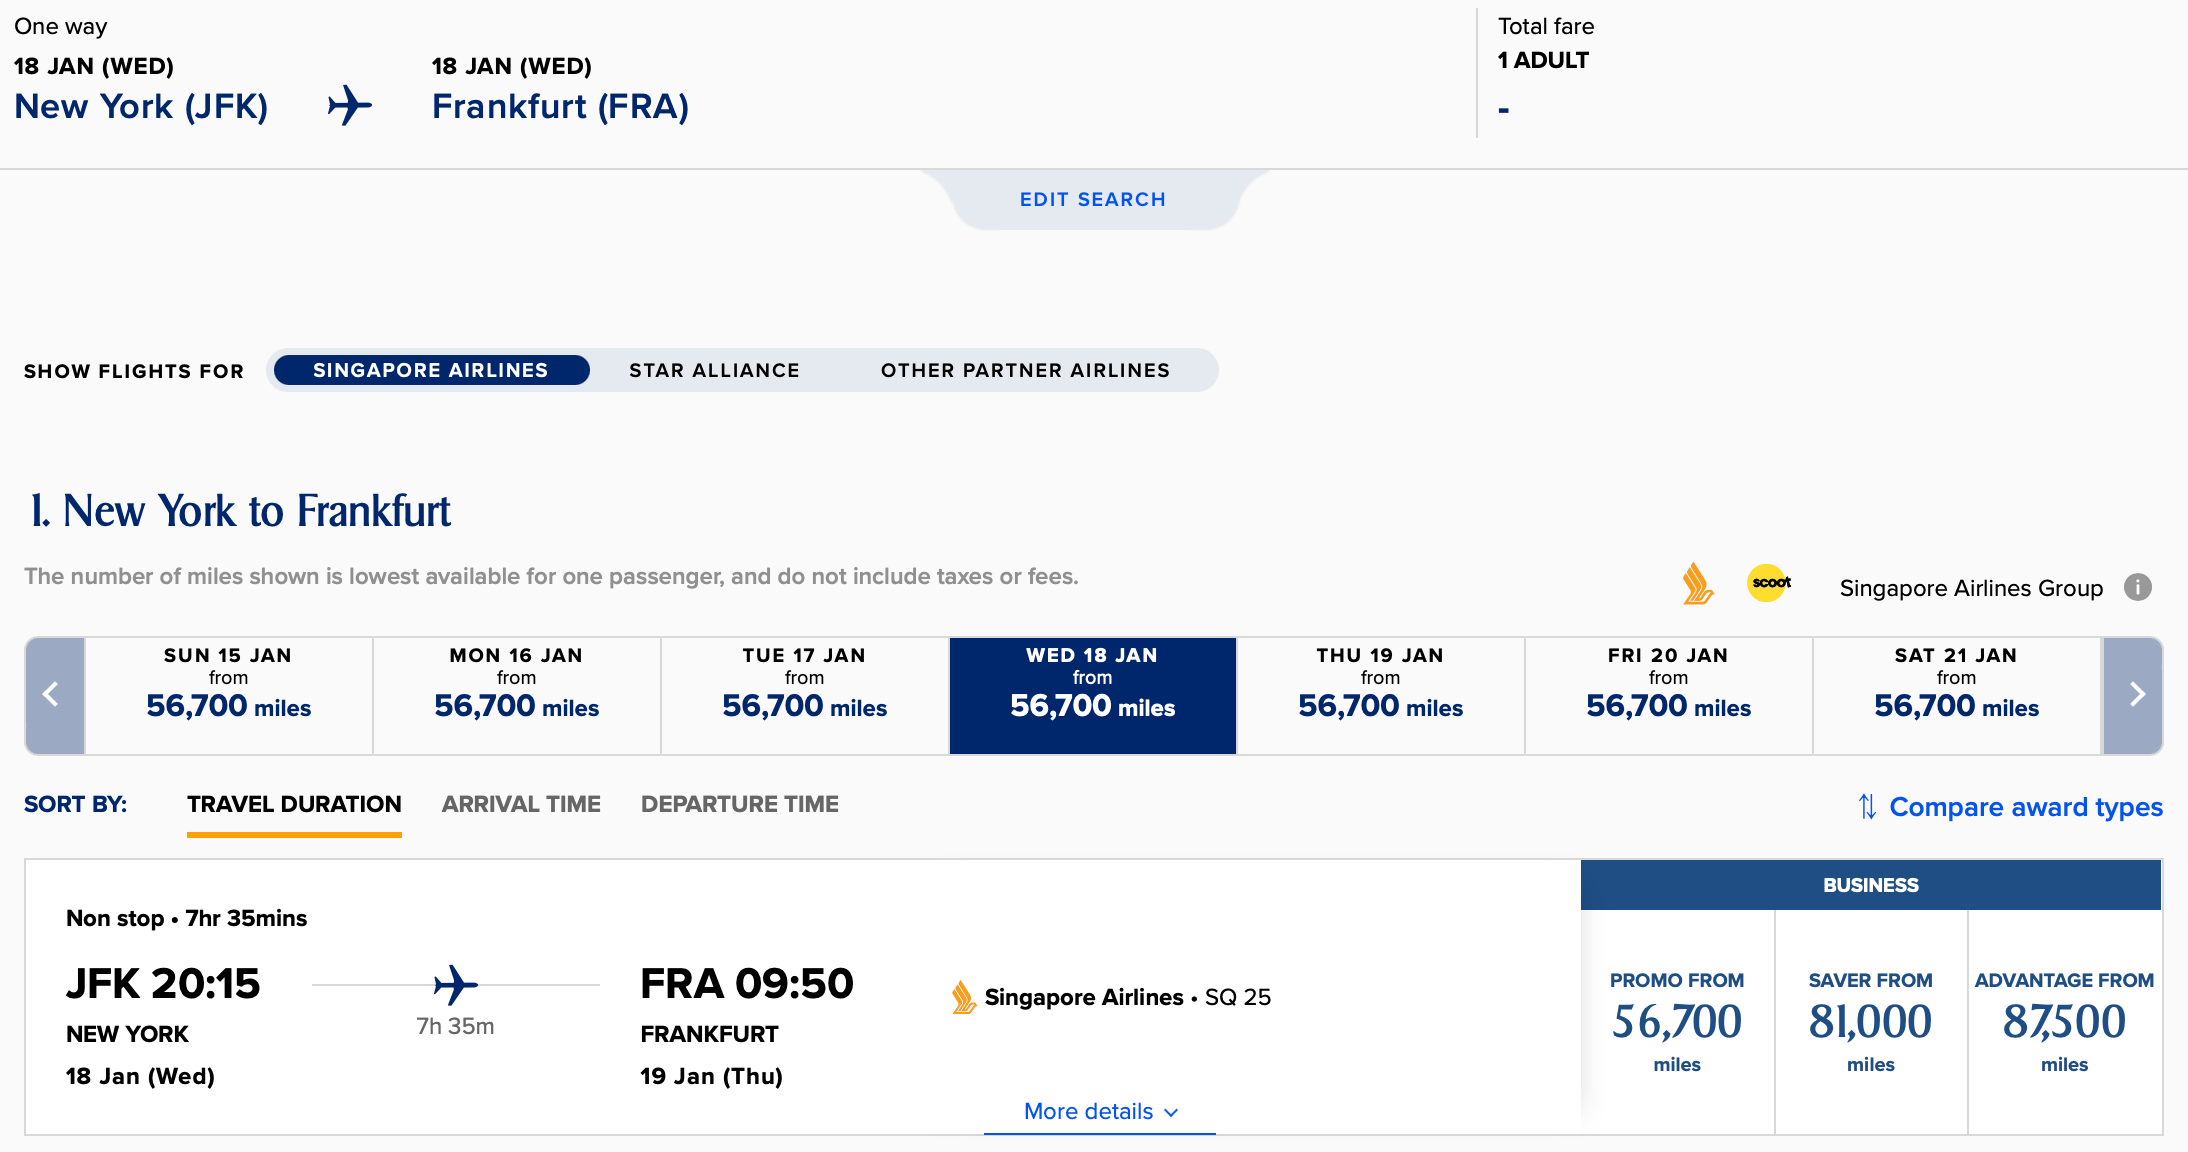Click the info icon beside Singapore Airlines Group
Viewport: 2188px width, 1152px height.
(2137, 587)
